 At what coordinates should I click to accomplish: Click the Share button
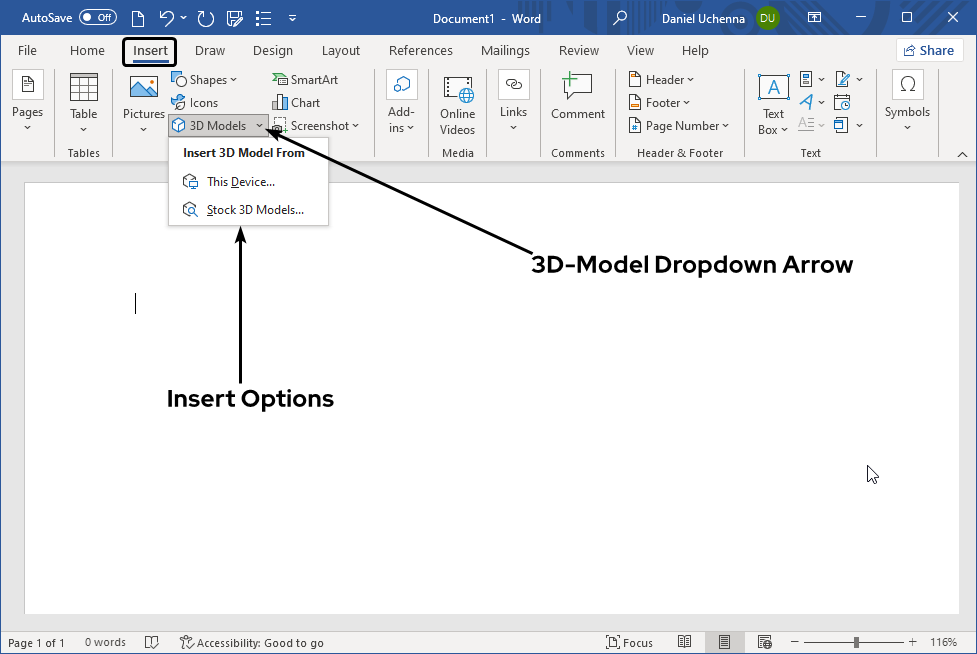(927, 51)
